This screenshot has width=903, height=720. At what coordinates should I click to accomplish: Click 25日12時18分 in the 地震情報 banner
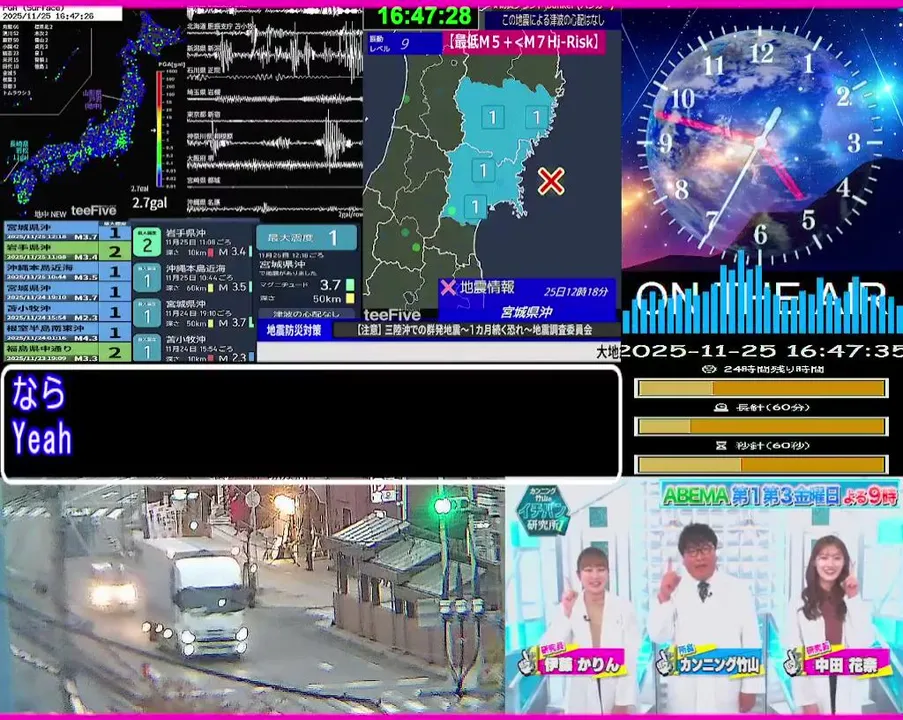pos(575,291)
